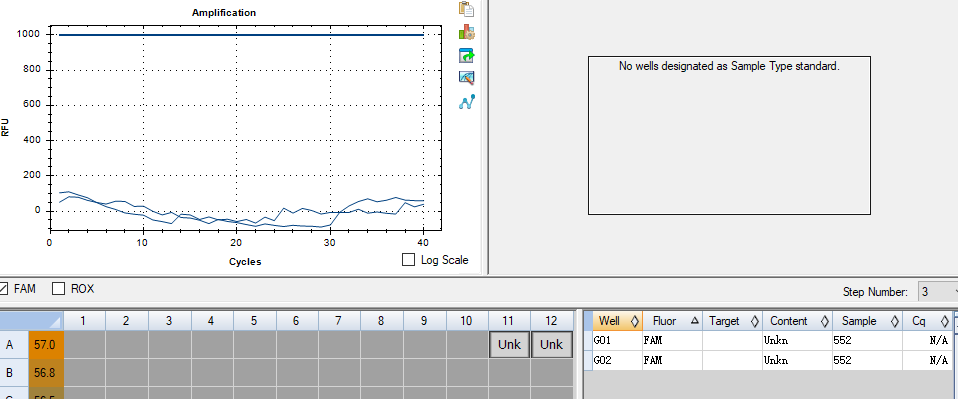
Task: Click the Fluor FAM cell for G02
Action: coord(672,360)
